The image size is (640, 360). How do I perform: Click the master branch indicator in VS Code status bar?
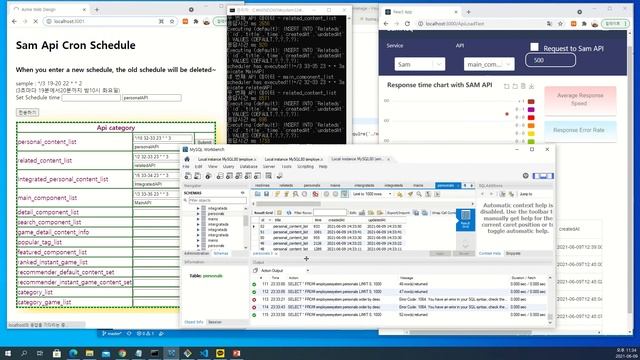click(111, 333)
